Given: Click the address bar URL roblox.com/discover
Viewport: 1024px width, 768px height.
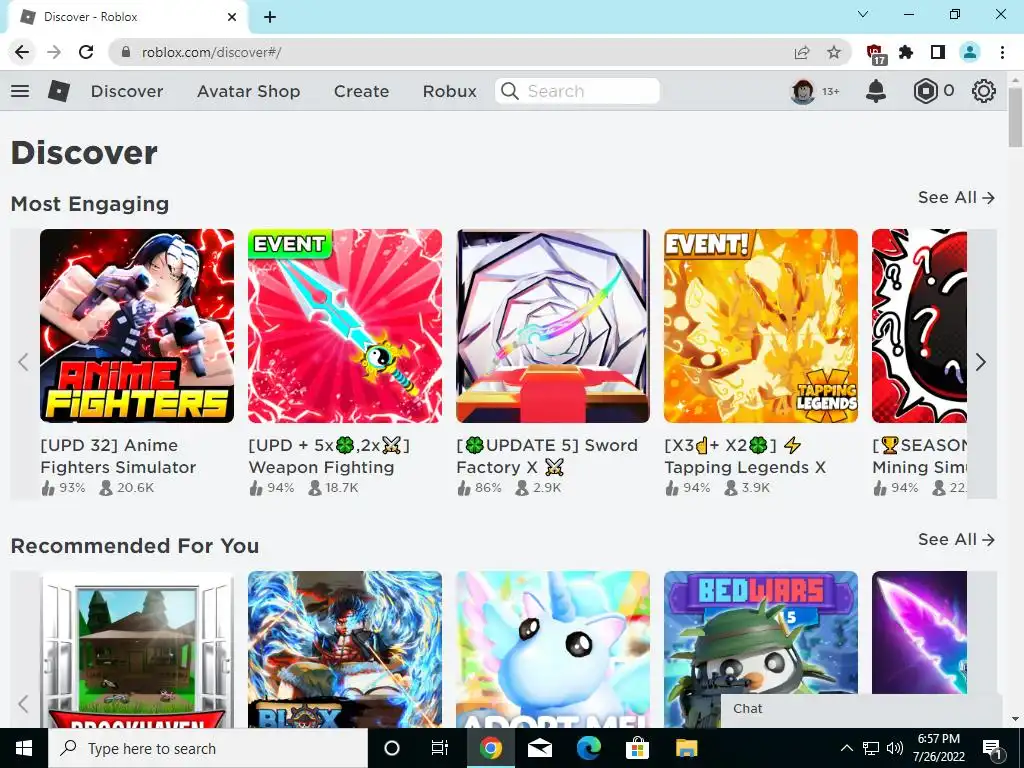Looking at the screenshot, I should 211,52.
